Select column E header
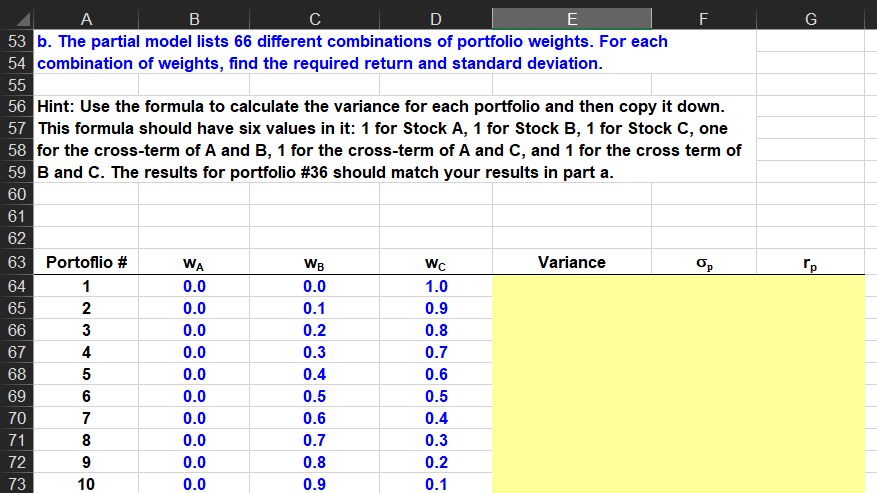Image resolution: width=877 pixels, height=493 pixels. pos(572,19)
